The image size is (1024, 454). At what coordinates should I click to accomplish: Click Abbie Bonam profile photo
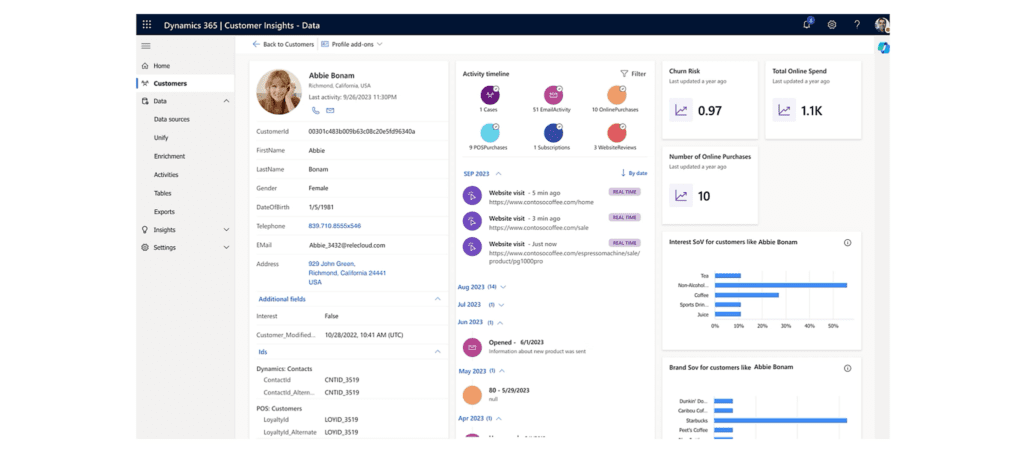279,92
